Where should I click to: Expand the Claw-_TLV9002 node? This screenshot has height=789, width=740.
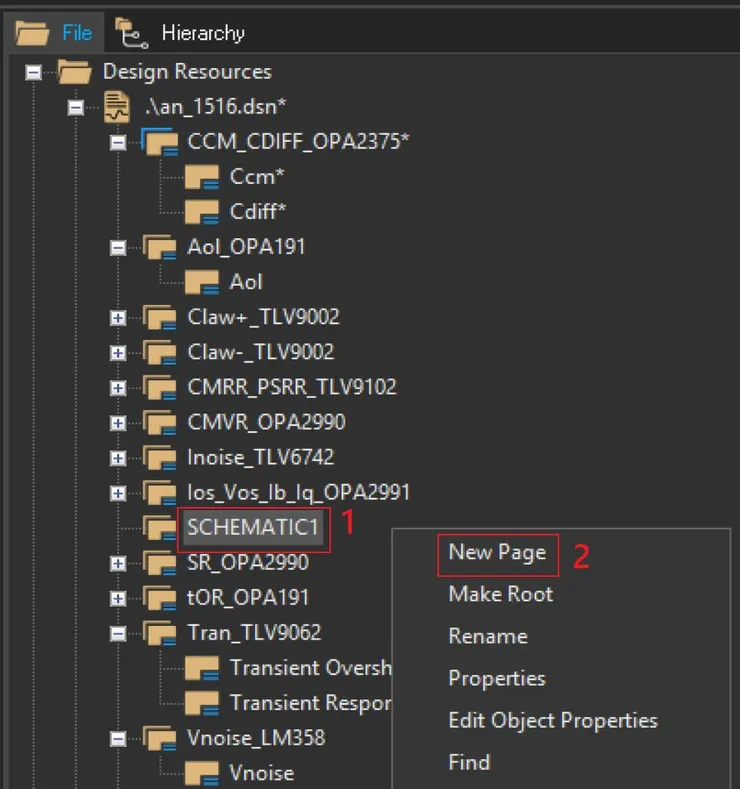pyautogui.click(x=118, y=353)
